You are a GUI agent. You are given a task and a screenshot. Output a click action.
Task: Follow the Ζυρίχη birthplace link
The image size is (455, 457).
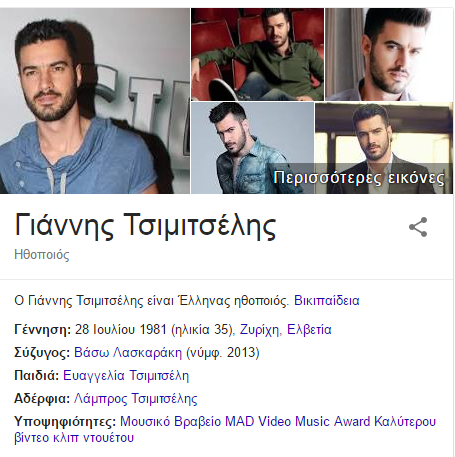(x=261, y=330)
